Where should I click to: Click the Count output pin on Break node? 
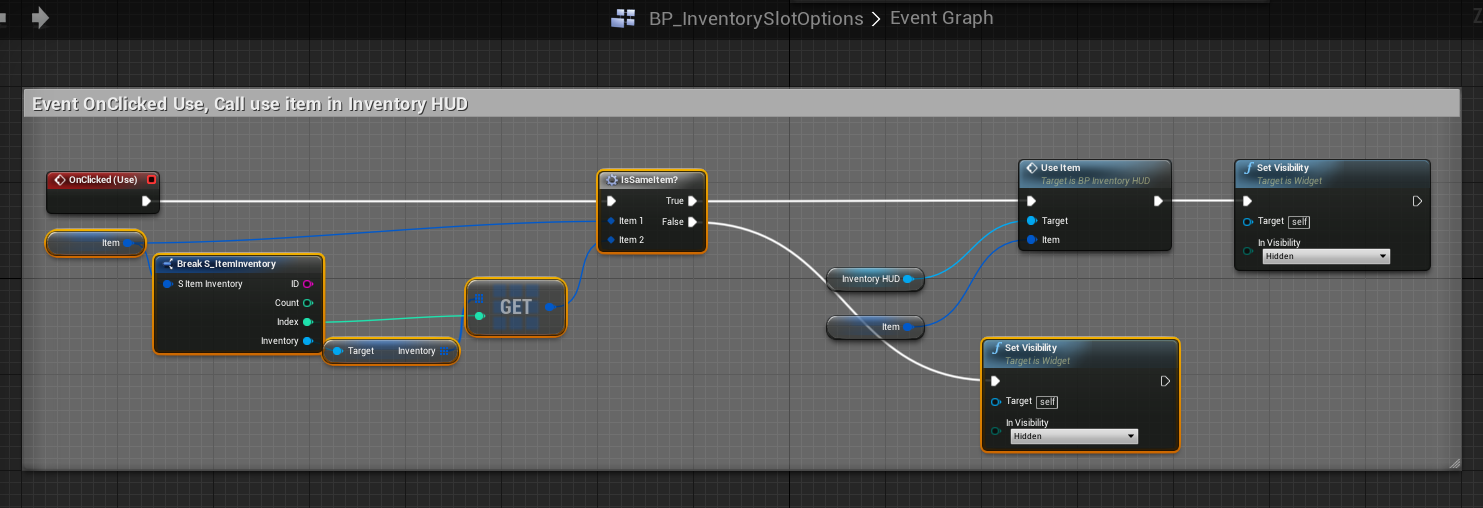(x=308, y=303)
